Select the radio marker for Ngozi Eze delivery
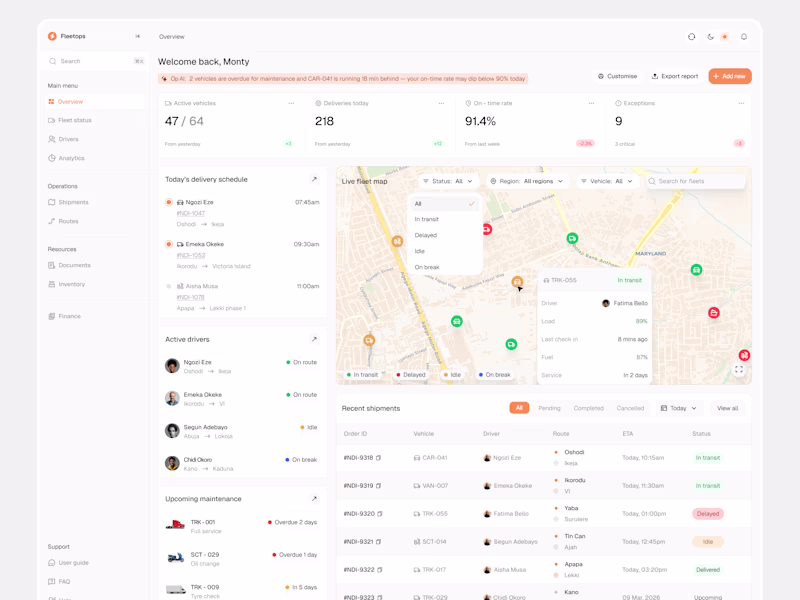Screen dimensions: 800x600 [168, 203]
